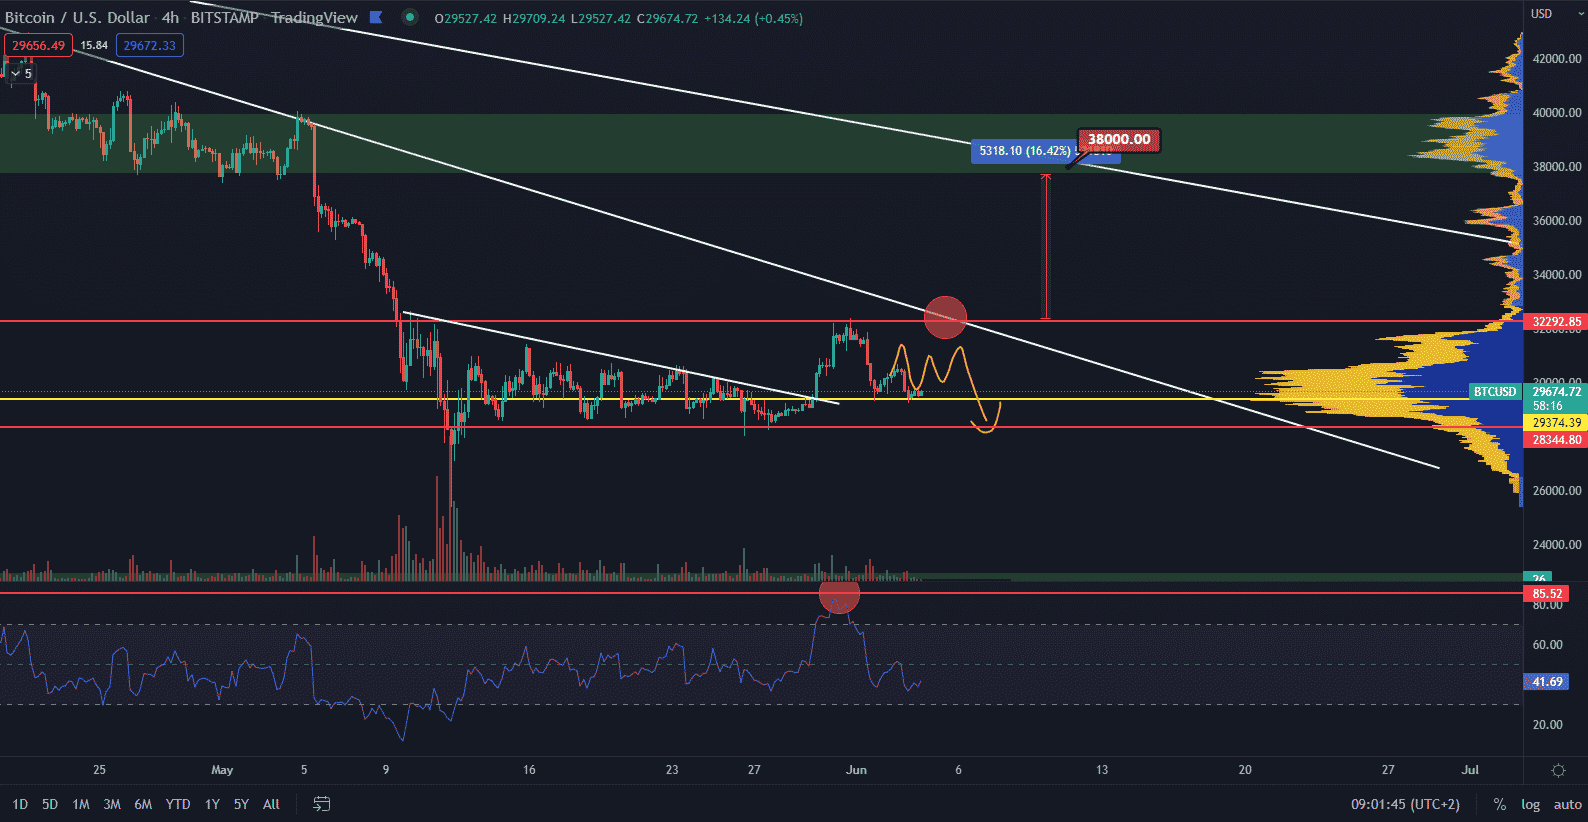Click the red circle on the RSI peak

[x=838, y=597]
